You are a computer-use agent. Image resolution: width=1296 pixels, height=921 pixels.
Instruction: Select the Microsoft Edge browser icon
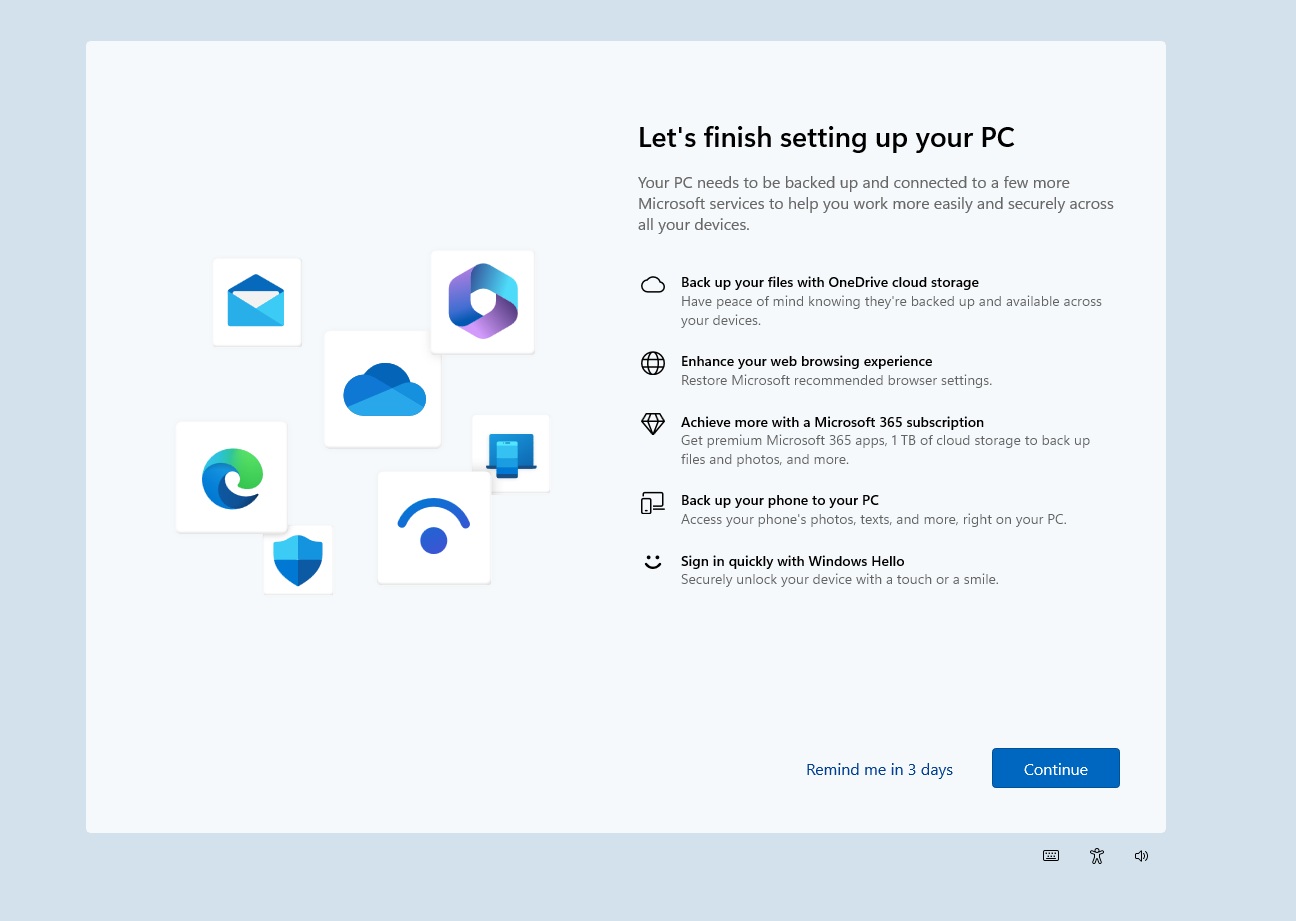[x=231, y=477]
